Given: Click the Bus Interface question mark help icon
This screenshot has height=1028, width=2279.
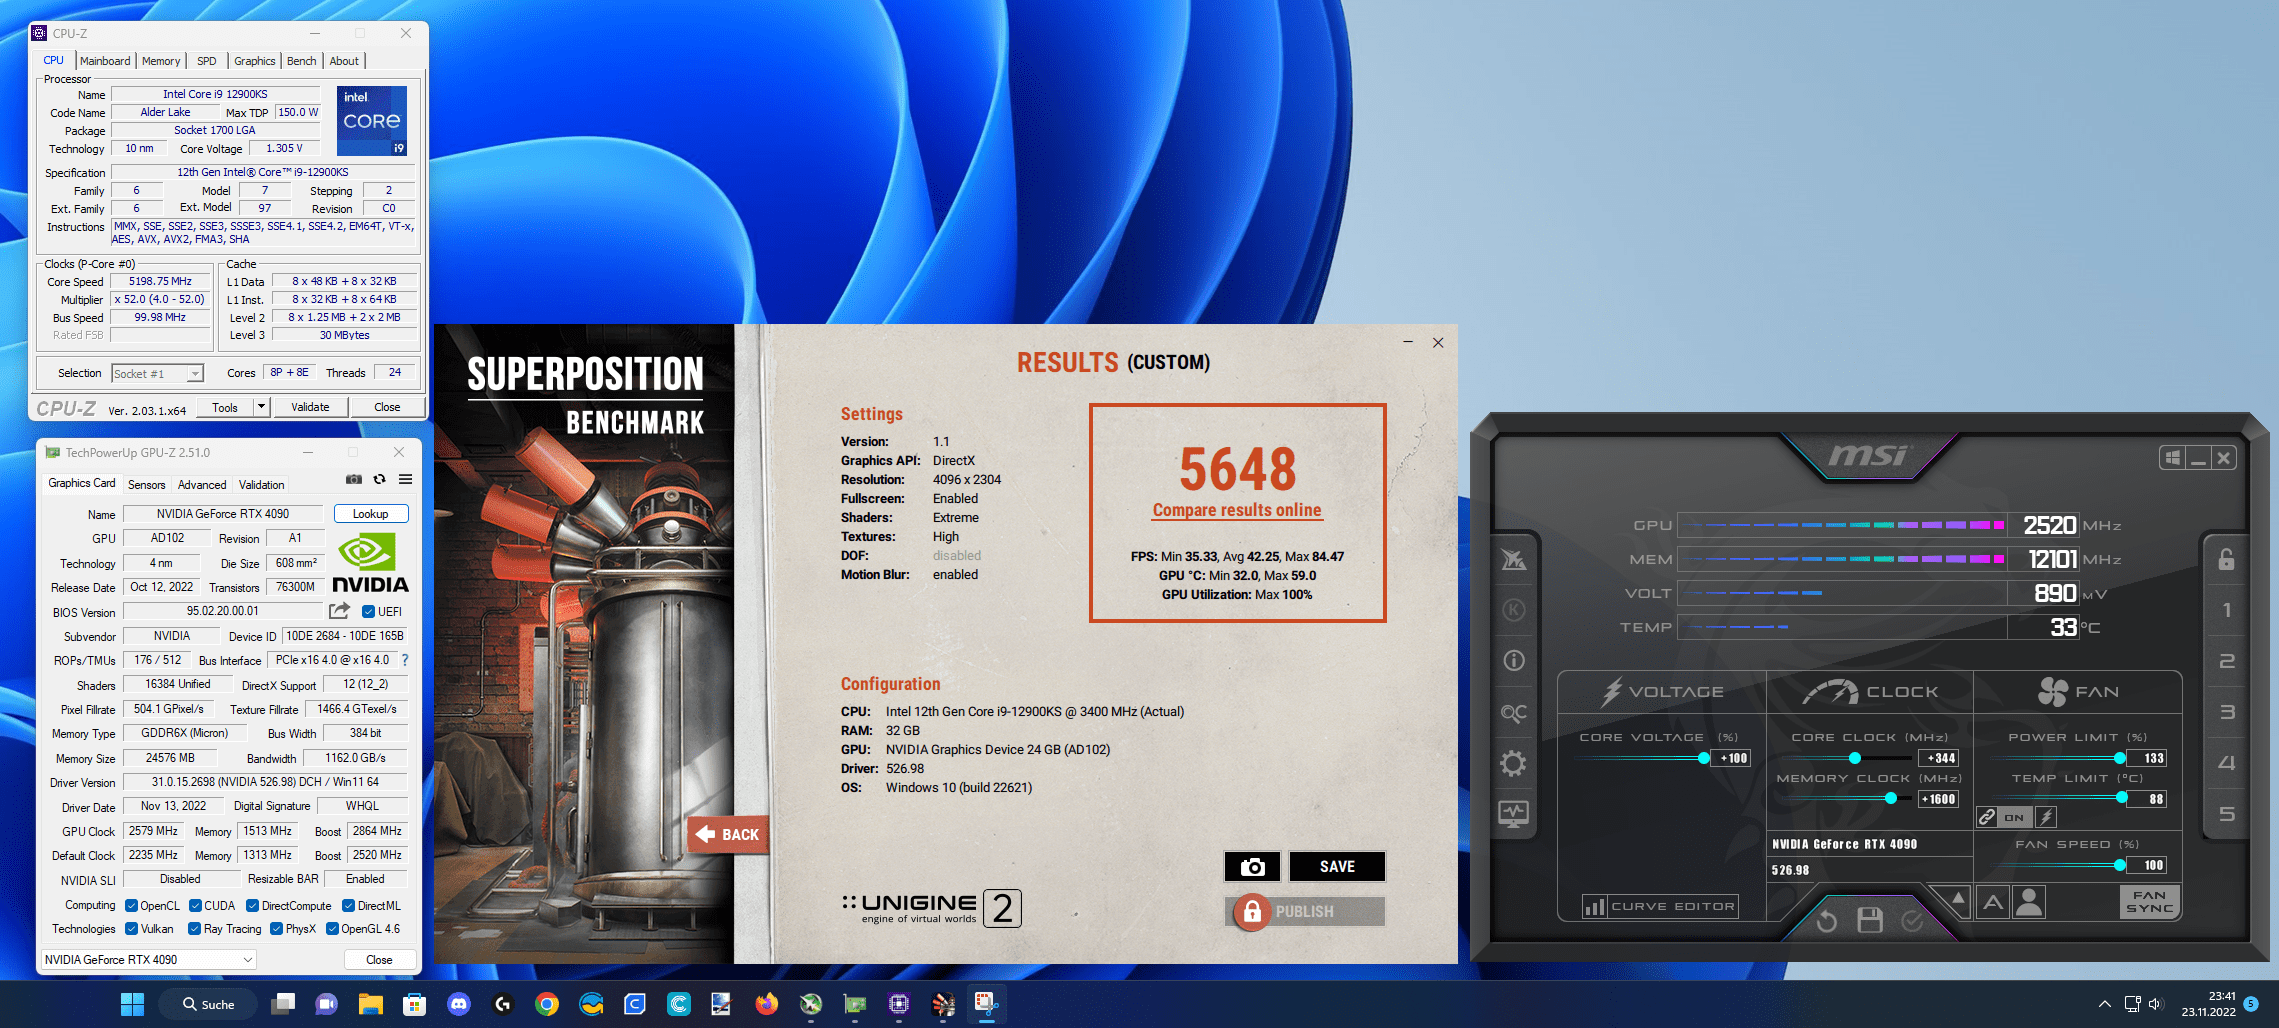Looking at the screenshot, I should pos(405,660).
